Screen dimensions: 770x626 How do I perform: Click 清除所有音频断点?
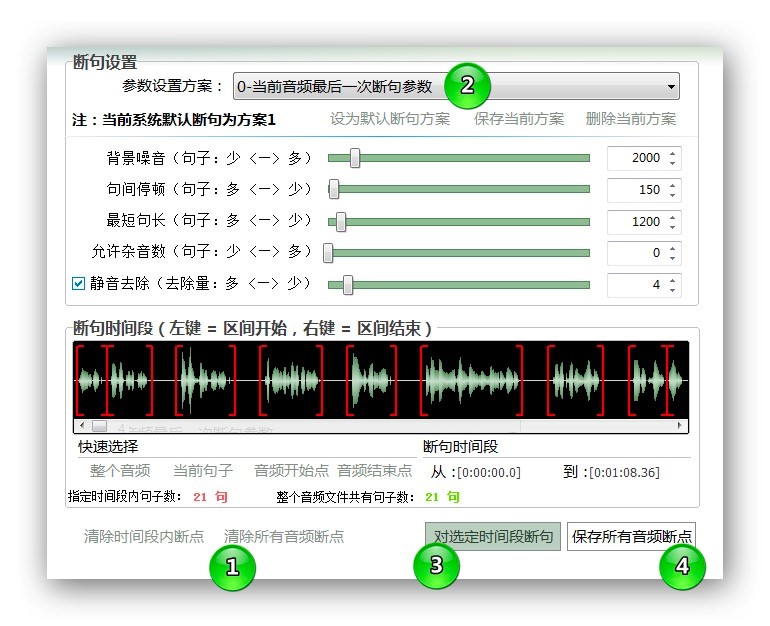pos(284,537)
